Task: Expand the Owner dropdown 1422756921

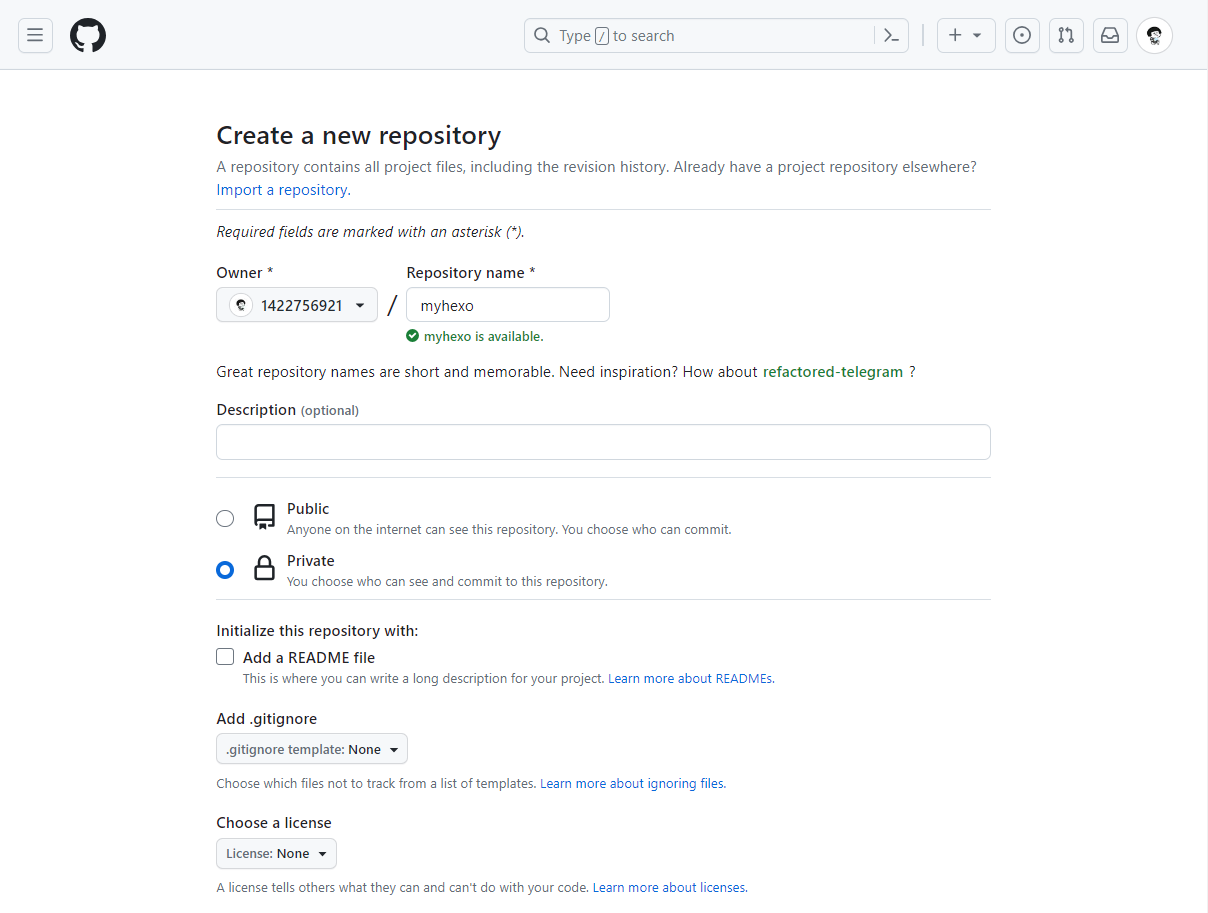Action: [x=297, y=305]
